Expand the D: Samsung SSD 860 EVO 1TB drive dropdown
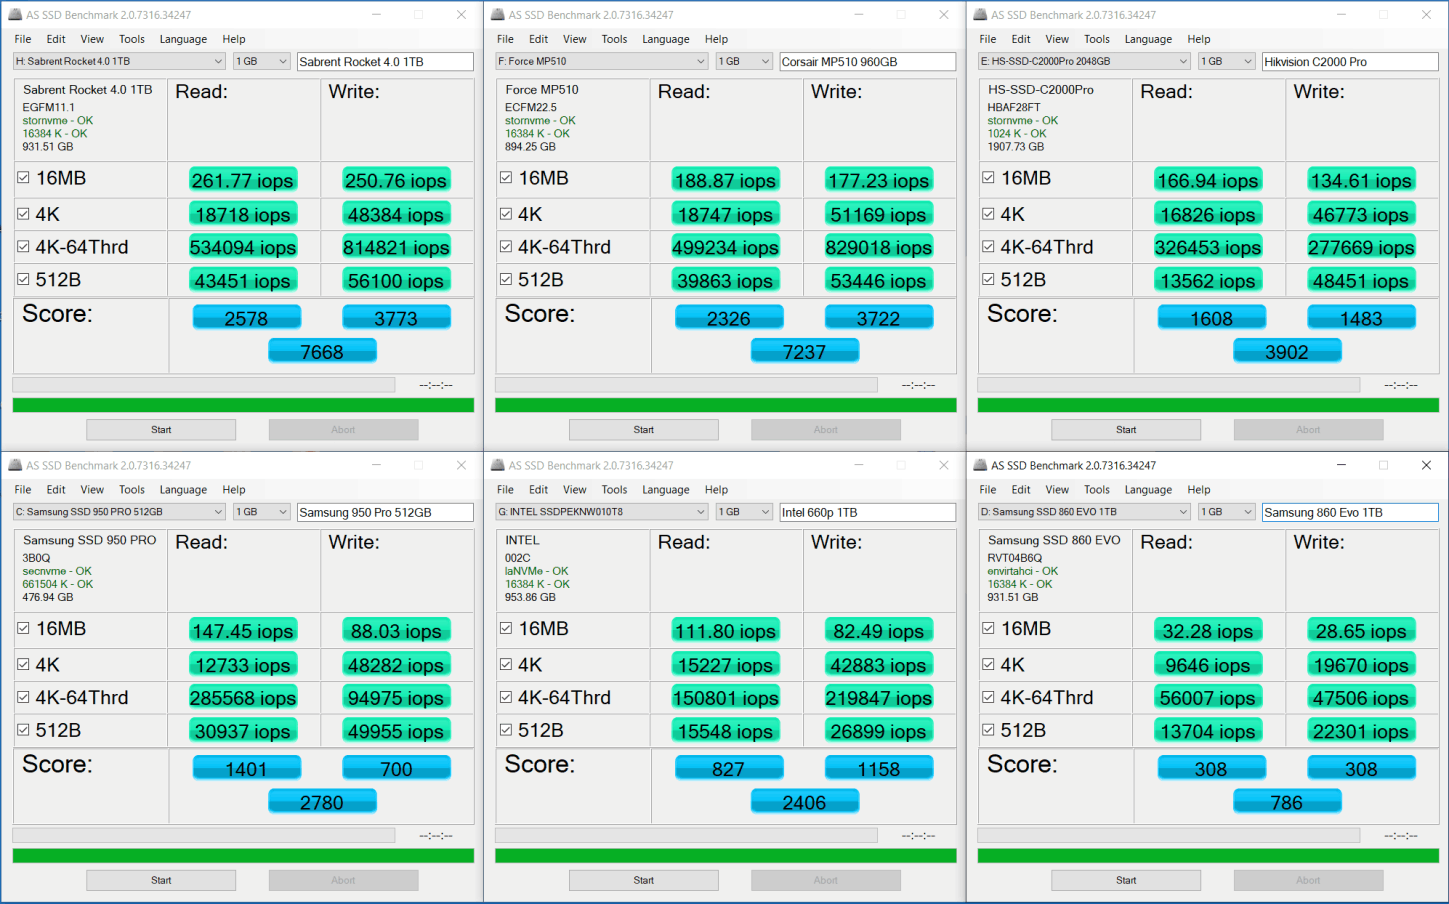Screen dimensions: 1449x904 pos(1084,512)
